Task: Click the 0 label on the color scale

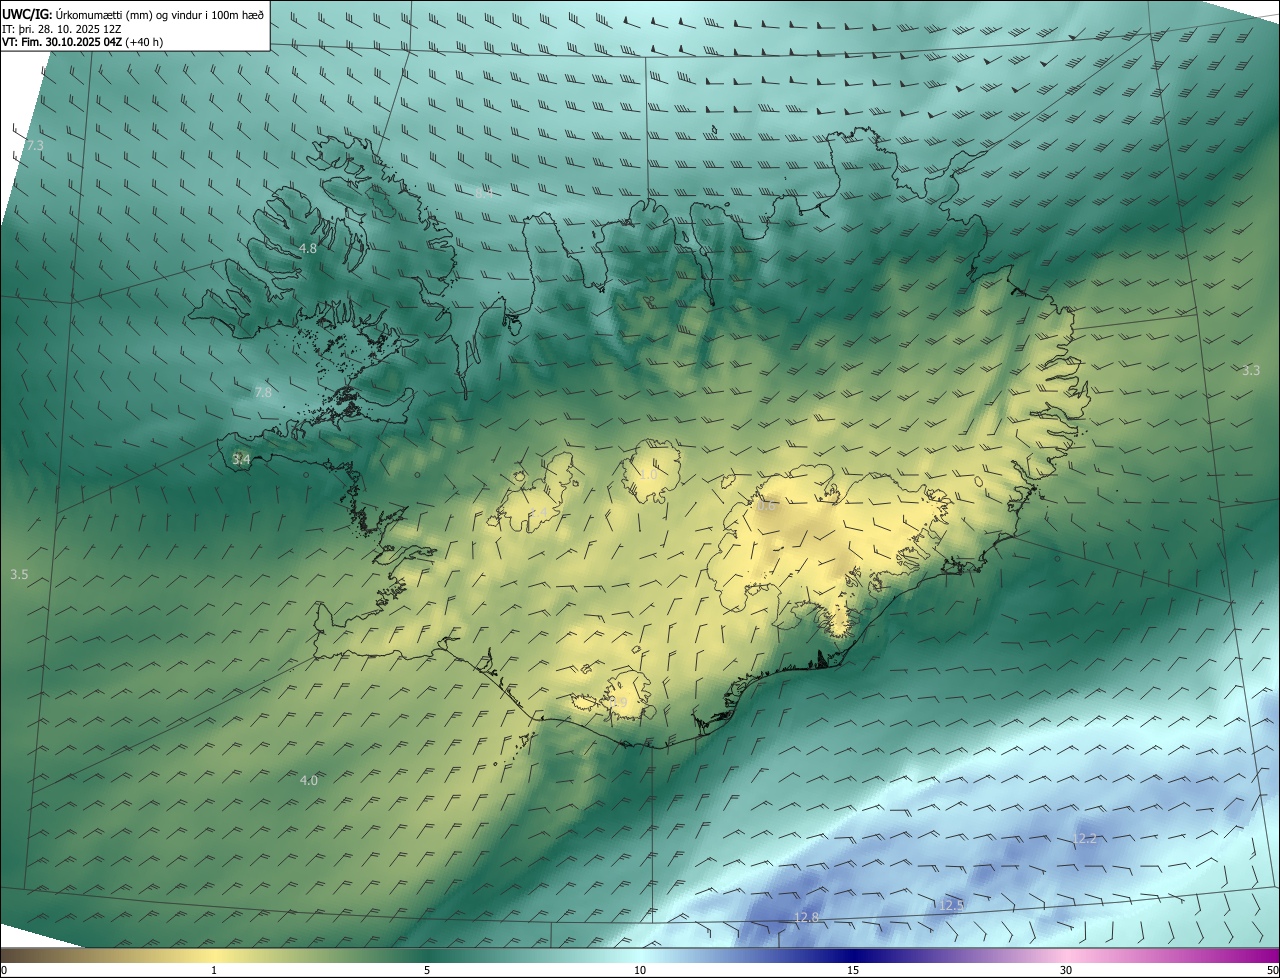Action: click(4, 970)
